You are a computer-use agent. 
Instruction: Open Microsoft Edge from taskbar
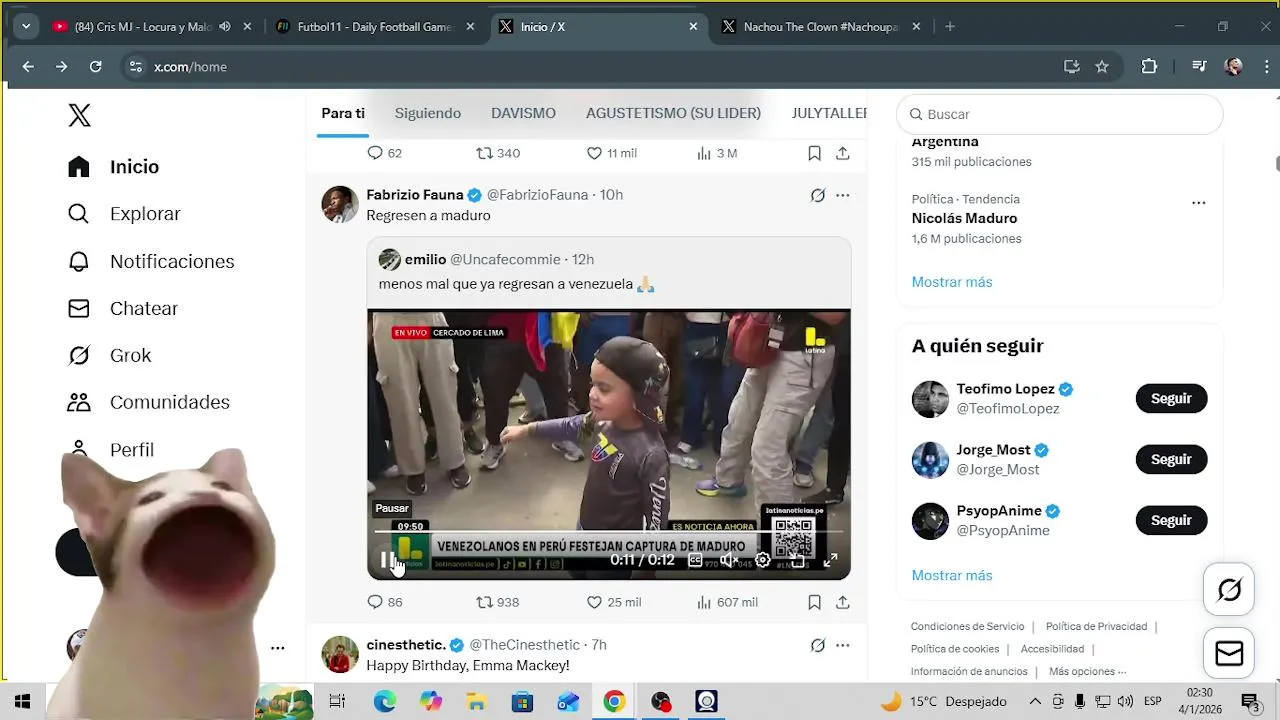[x=385, y=701]
